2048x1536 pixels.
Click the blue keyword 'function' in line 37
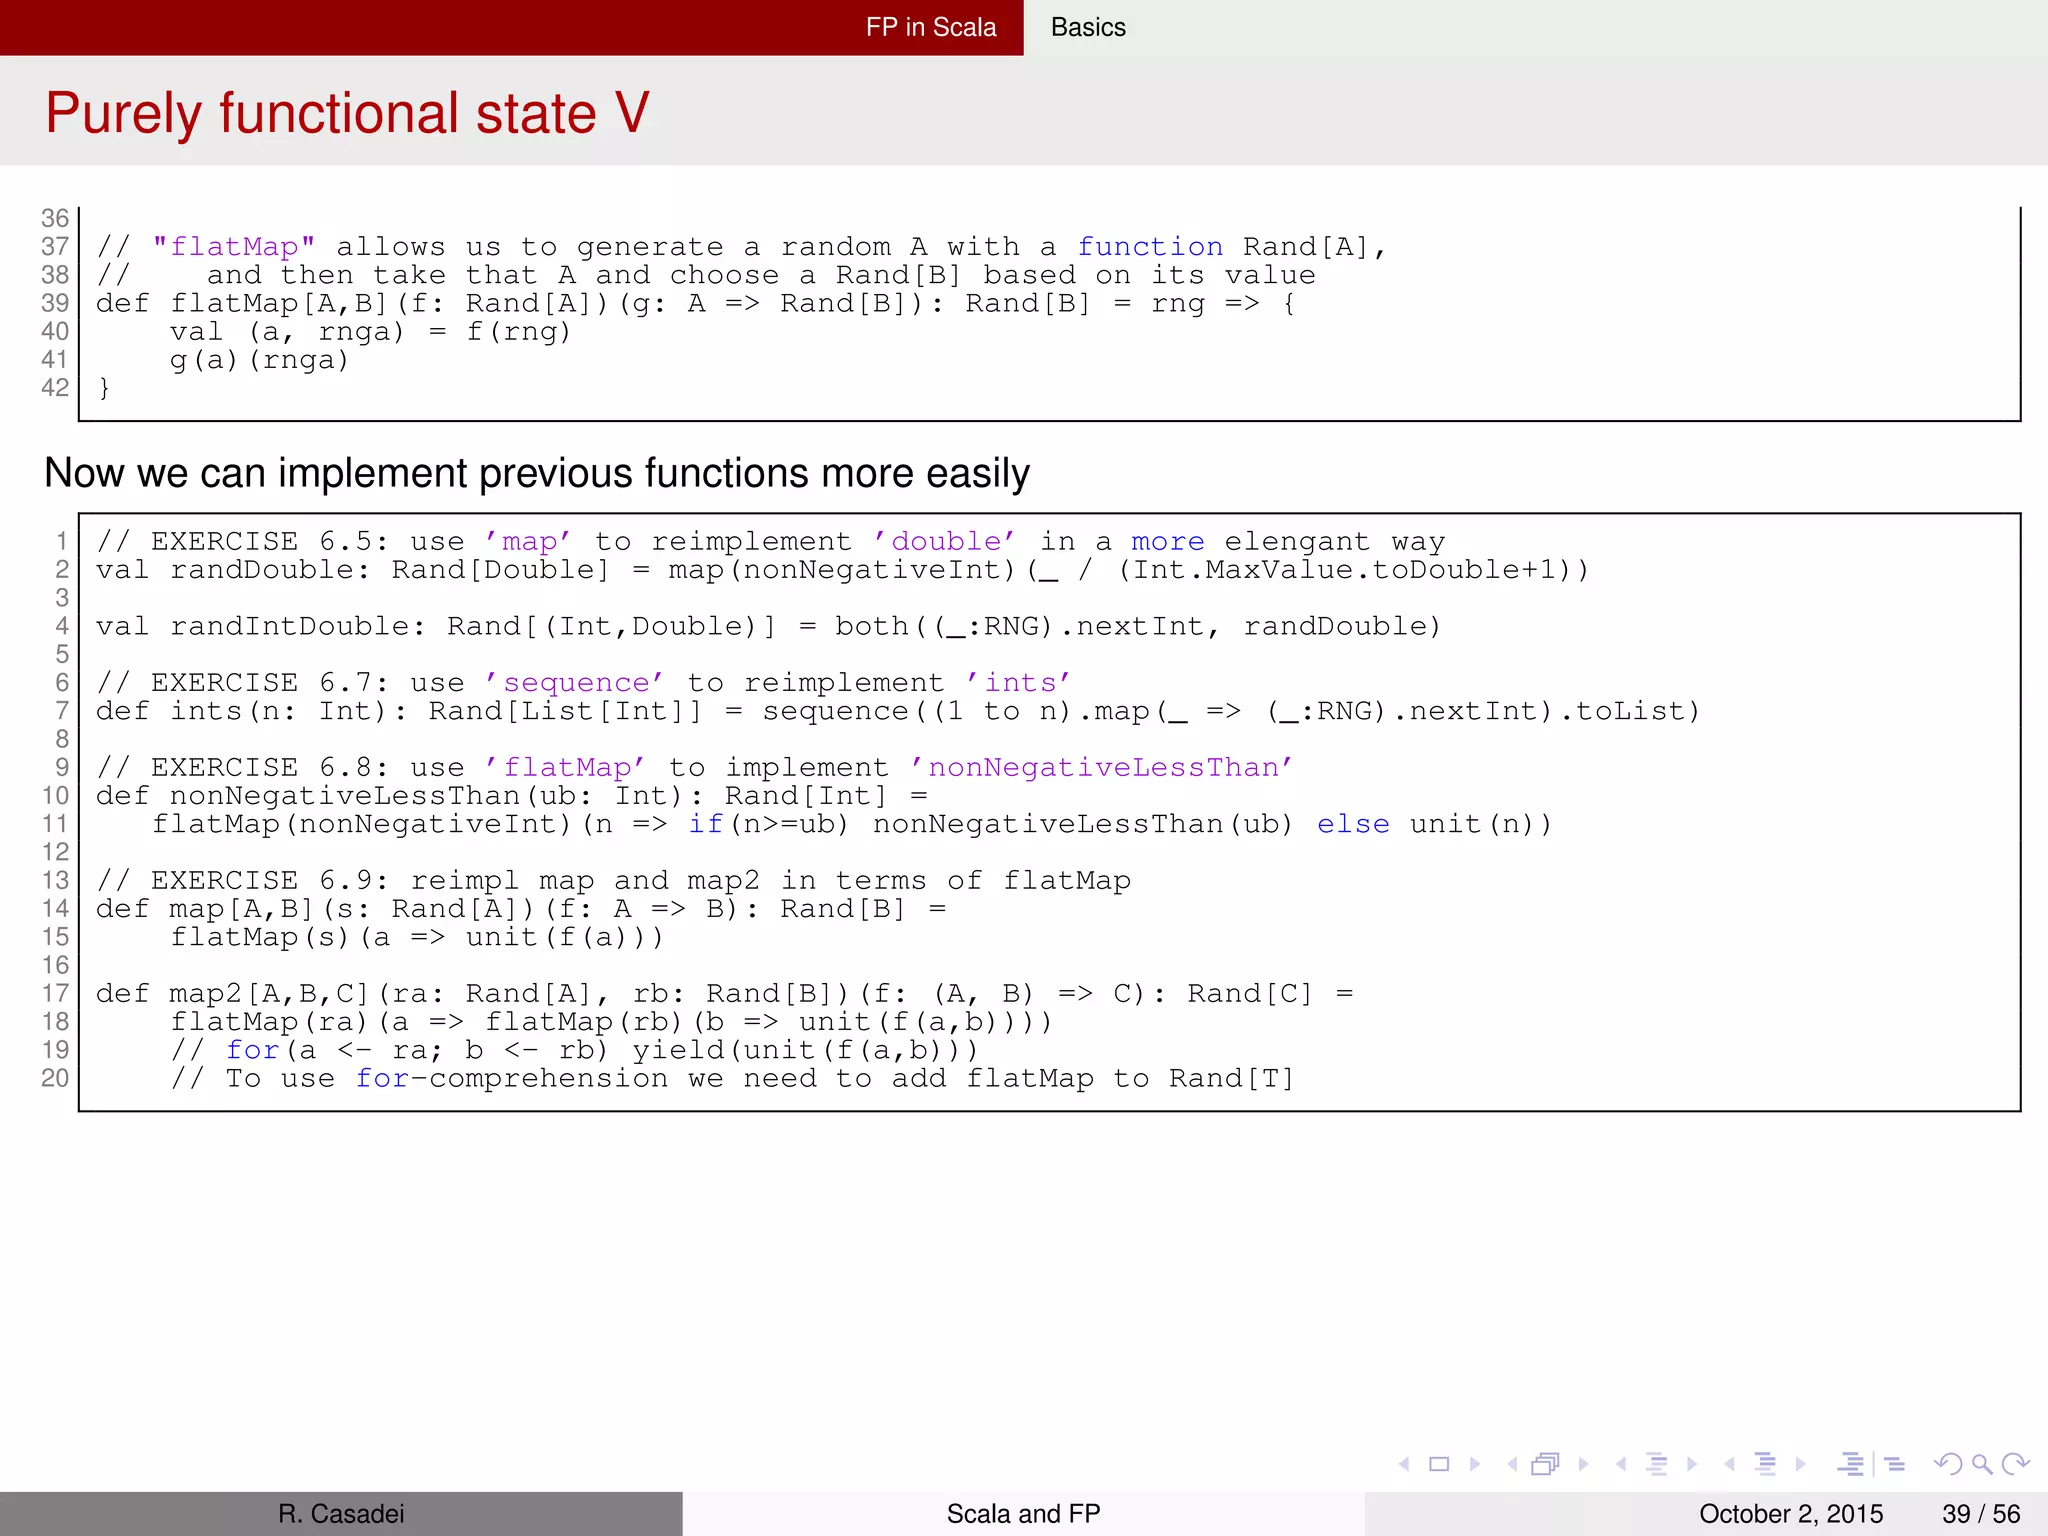click(1150, 247)
